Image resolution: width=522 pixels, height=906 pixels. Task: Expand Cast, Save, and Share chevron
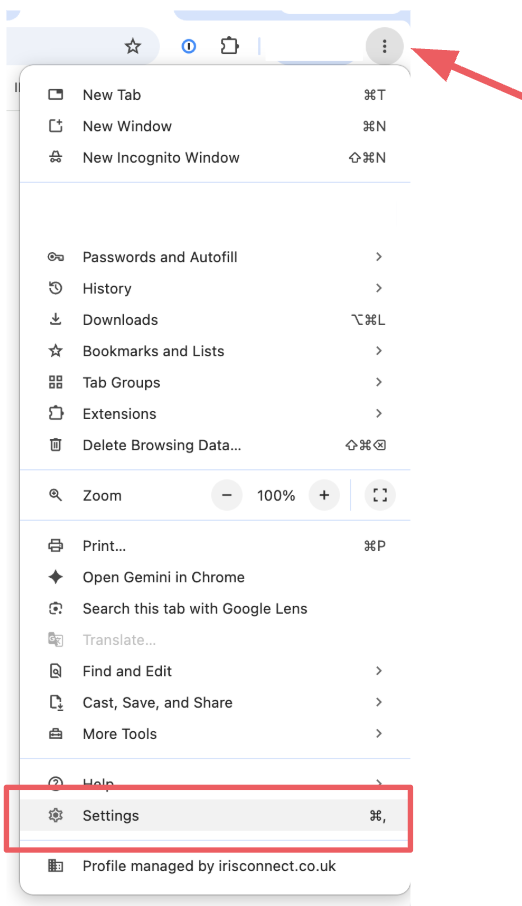[x=379, y=702]
